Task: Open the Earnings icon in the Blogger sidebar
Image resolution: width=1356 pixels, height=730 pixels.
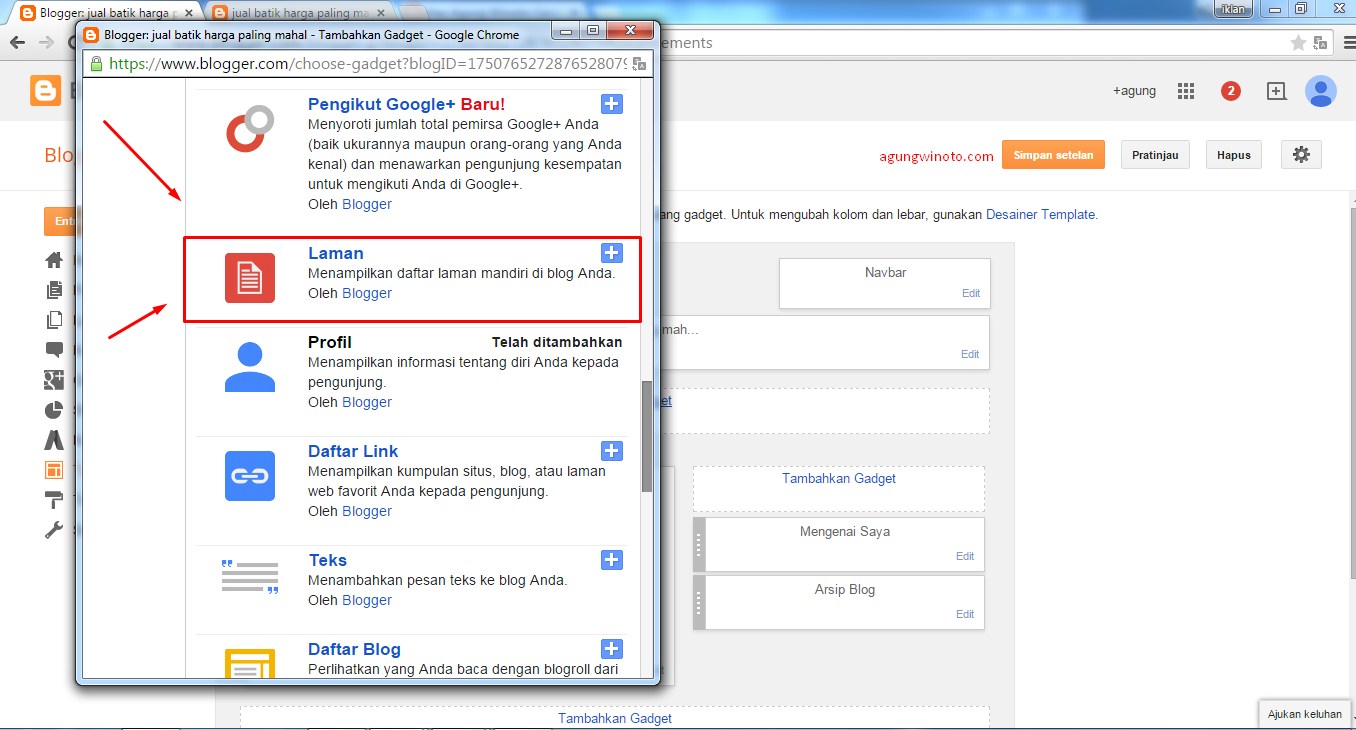Action: pyautogui.click(x=54, y=440)
